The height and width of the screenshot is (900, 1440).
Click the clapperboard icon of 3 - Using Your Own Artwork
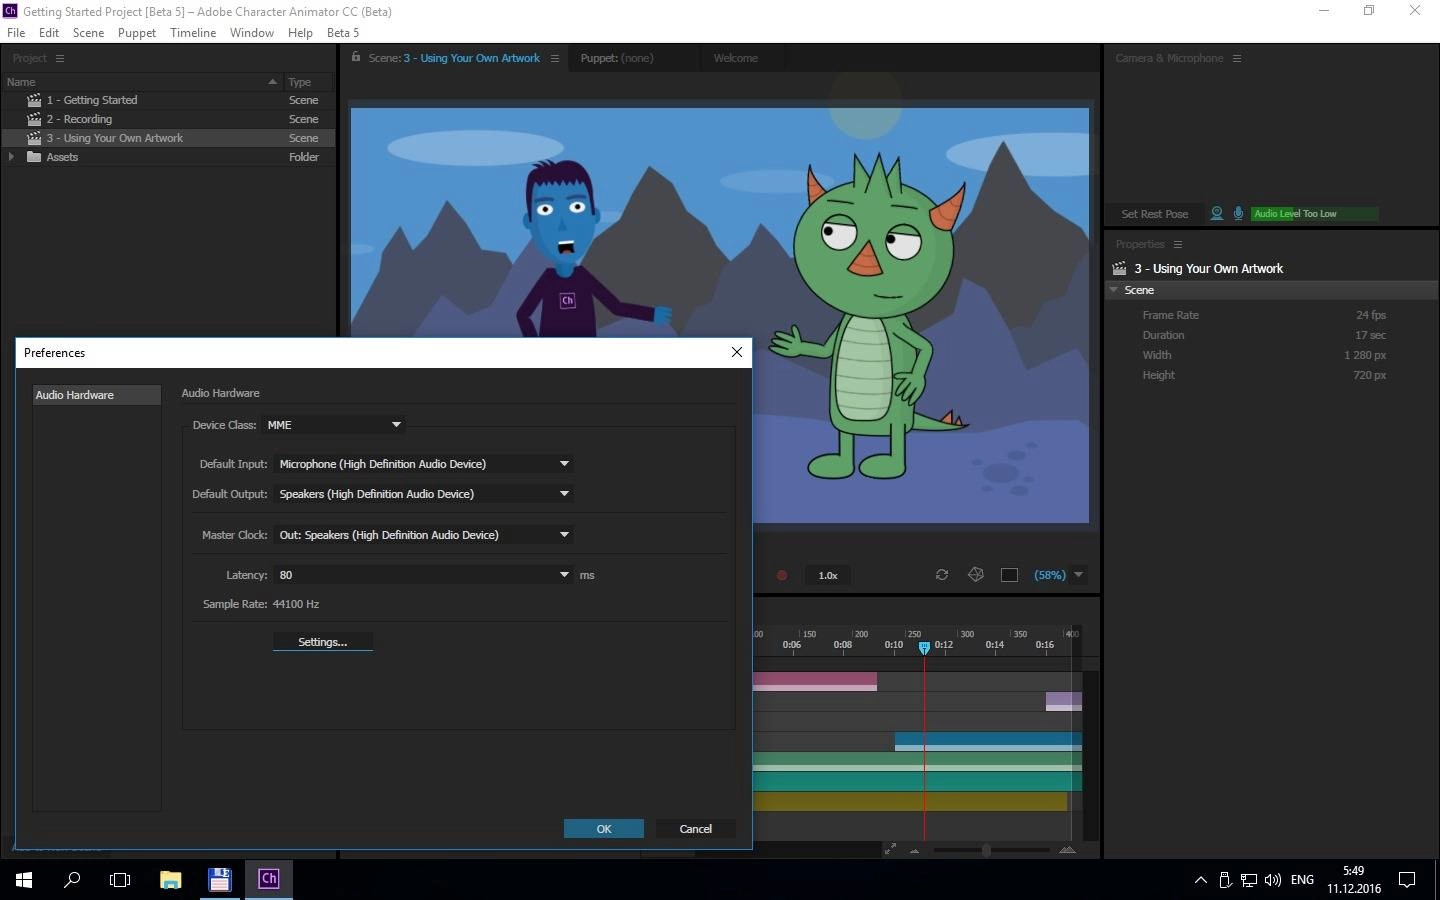(34, 138)
